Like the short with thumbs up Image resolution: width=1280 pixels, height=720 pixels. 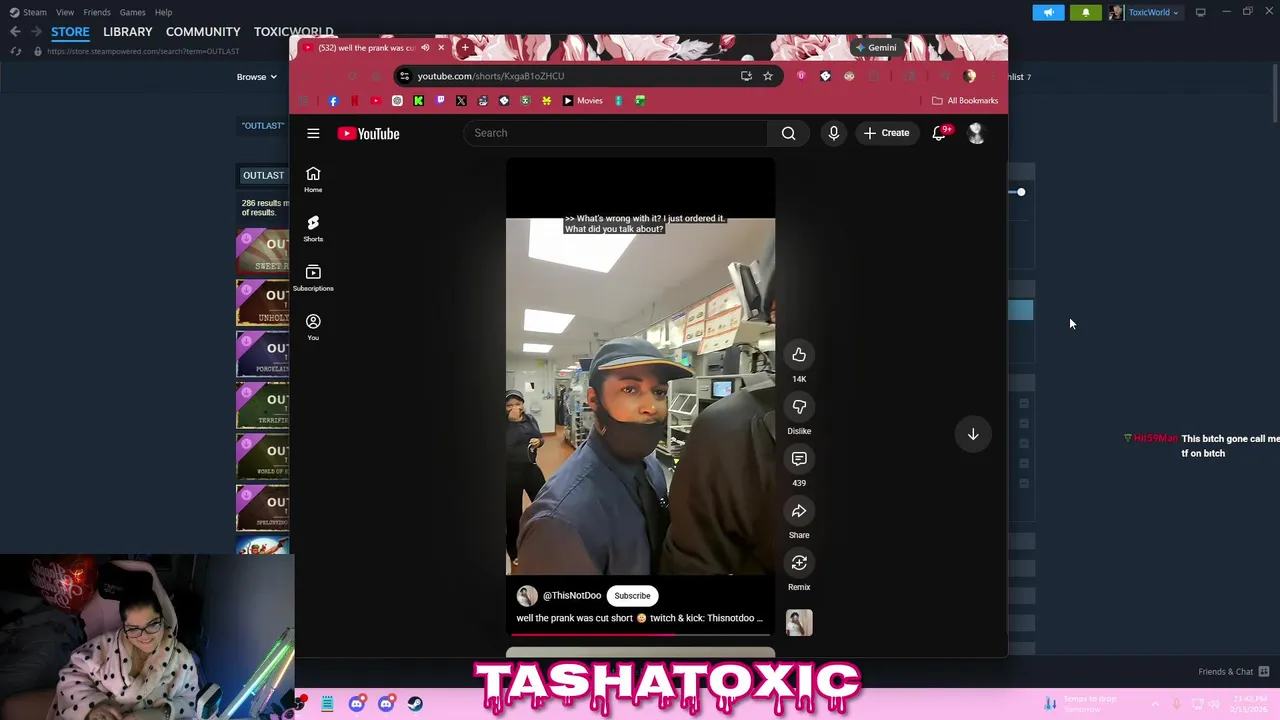pyautogui.click(x=799, y=354)
